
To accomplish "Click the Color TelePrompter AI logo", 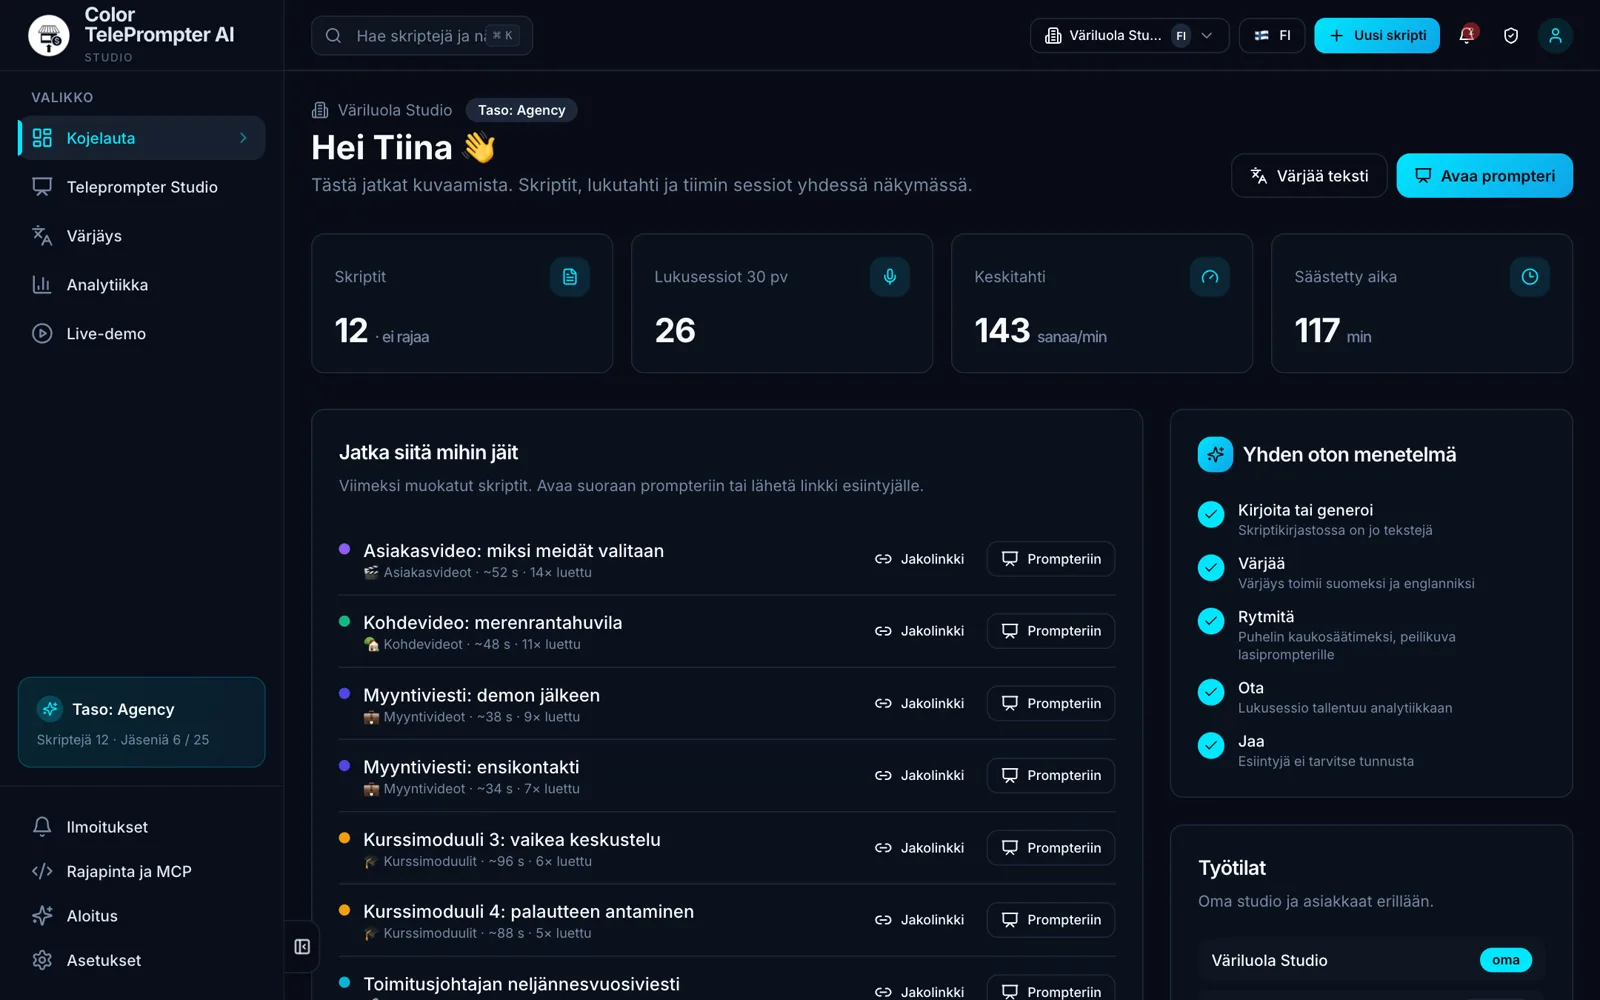I will click(x=49, y=35).
